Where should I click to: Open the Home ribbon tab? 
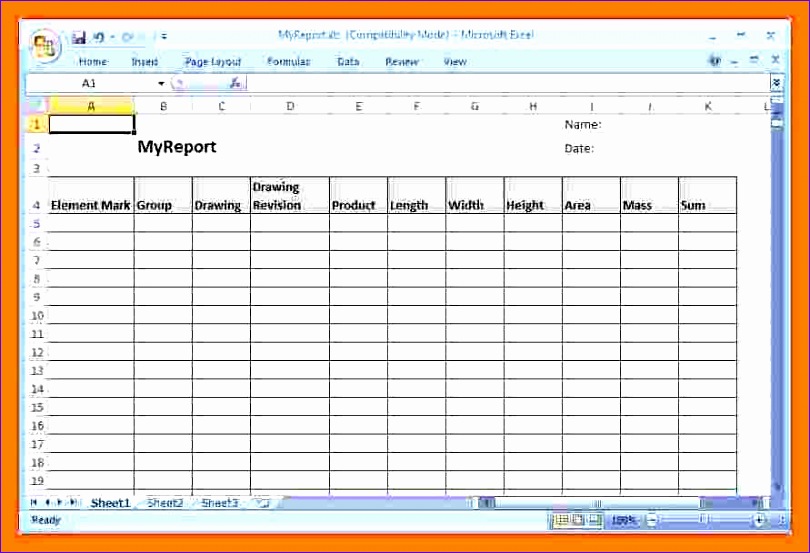[93, 62]
